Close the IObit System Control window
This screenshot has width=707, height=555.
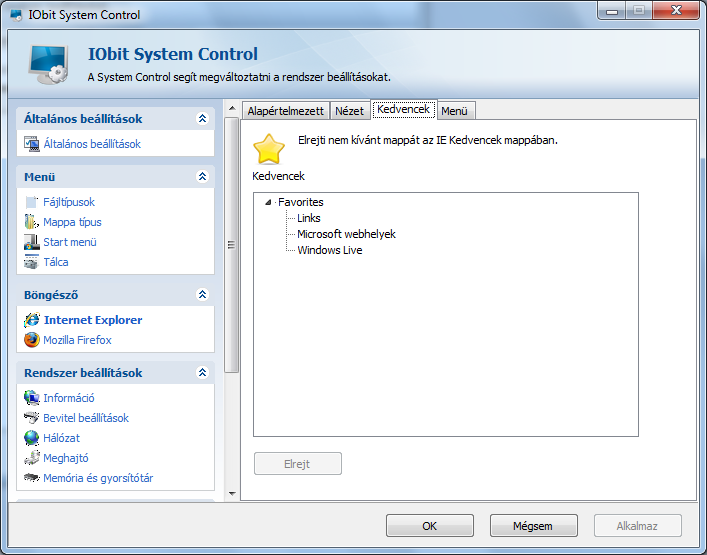pos(675,11)
